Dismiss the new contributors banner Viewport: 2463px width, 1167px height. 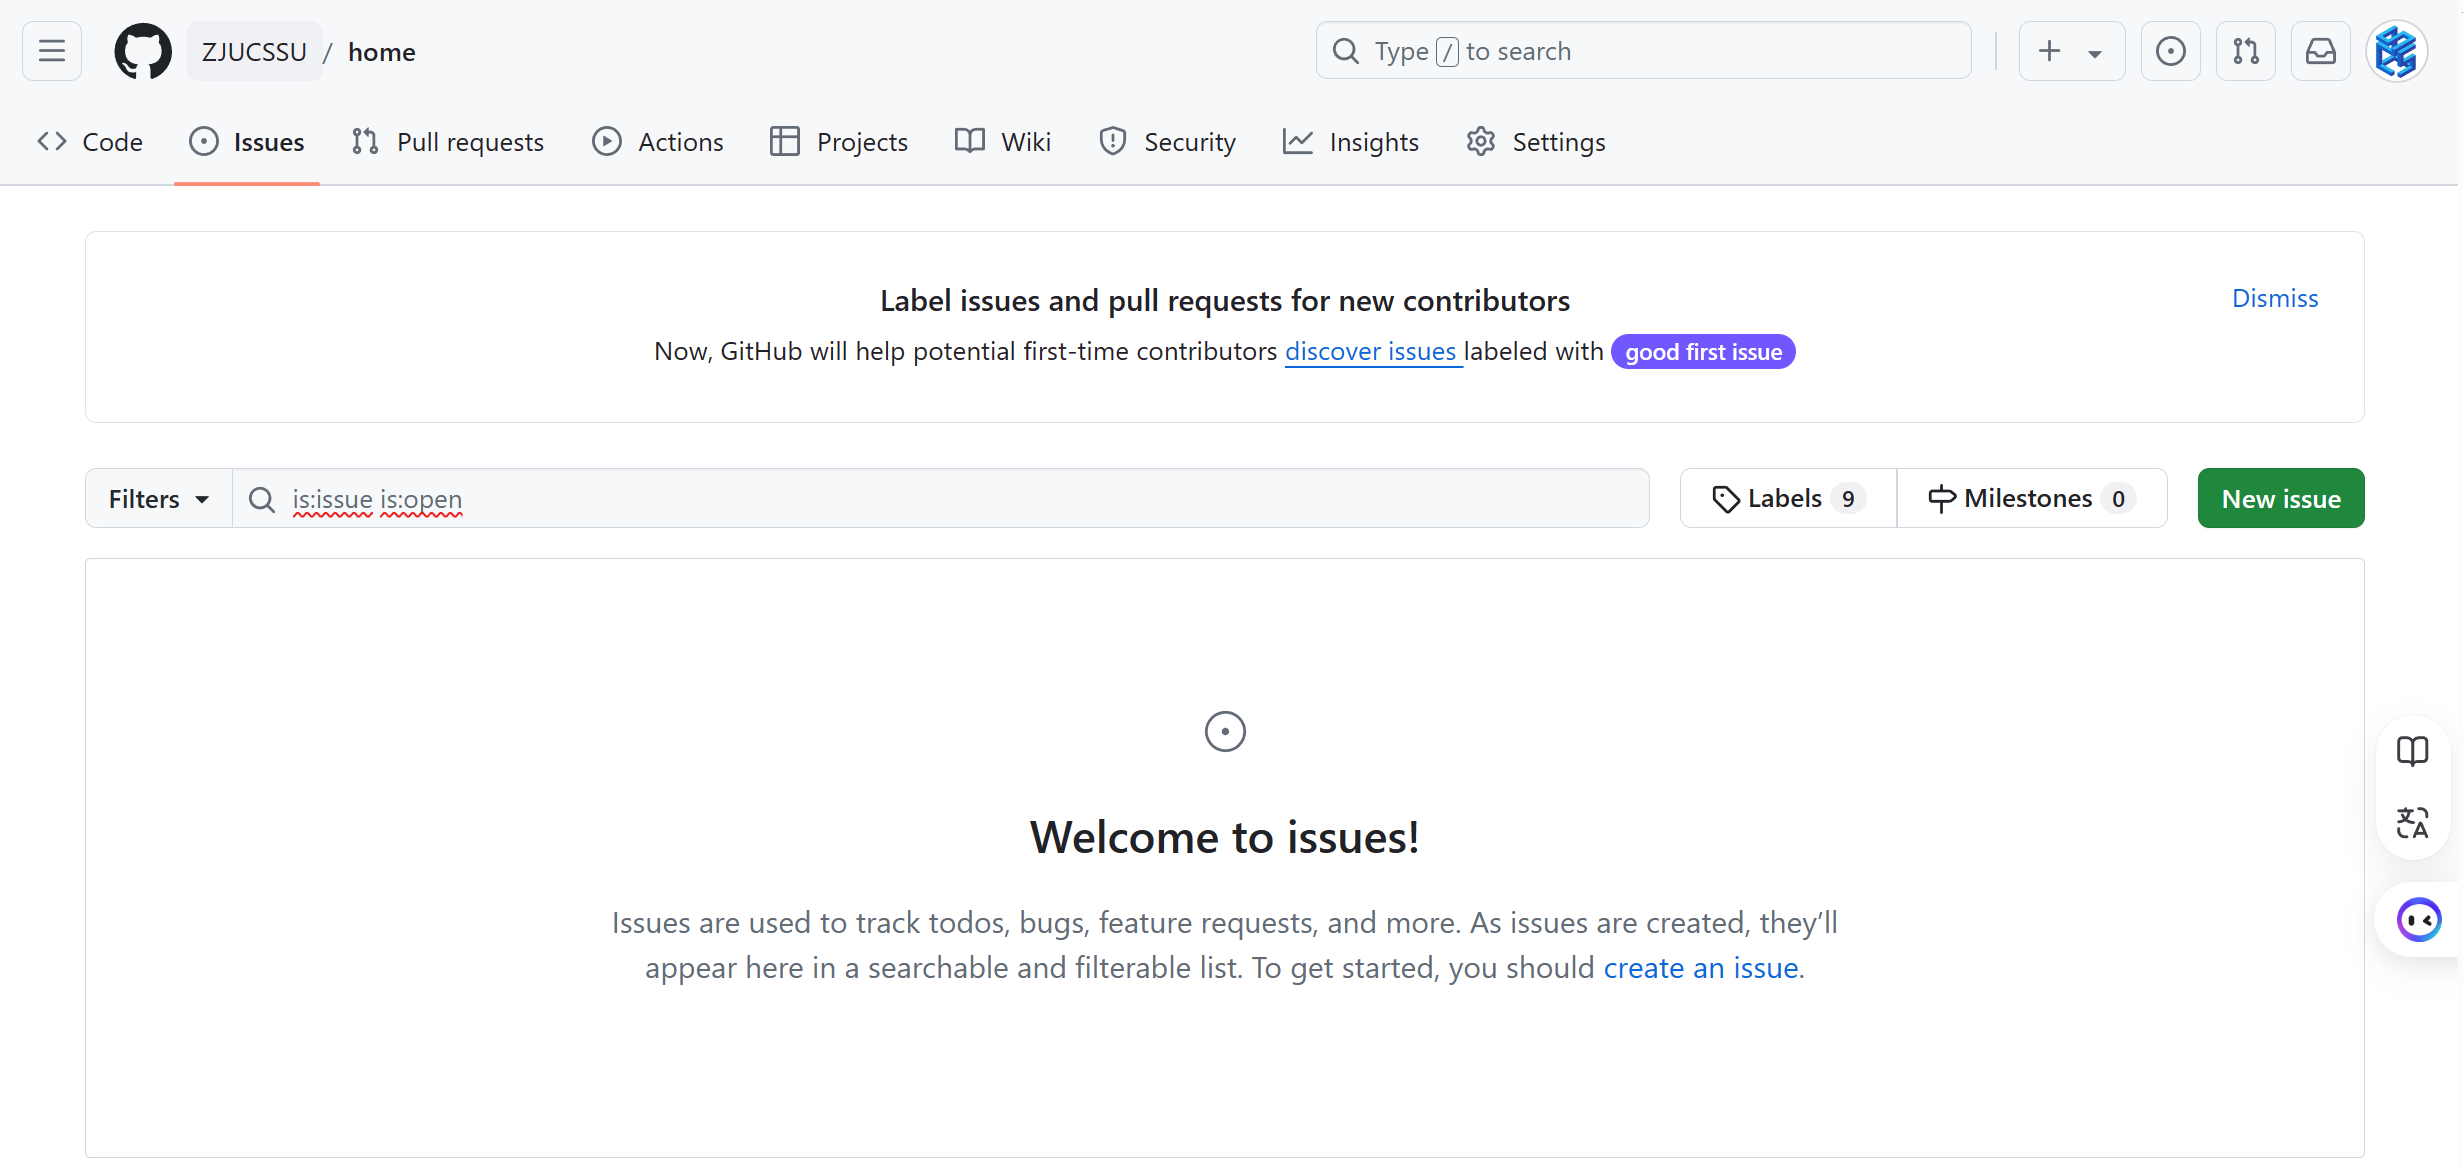coord(2274,298)
